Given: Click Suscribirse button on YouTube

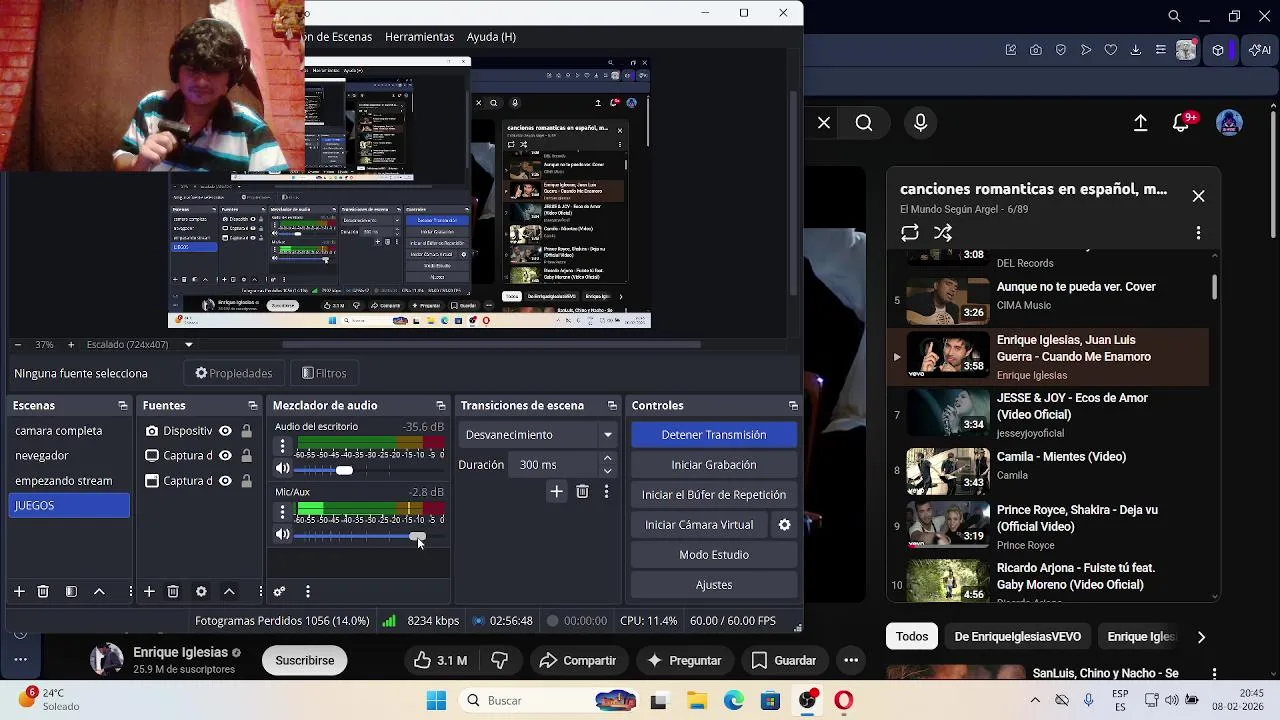Looking at the screenshot, I should [305, 661].
